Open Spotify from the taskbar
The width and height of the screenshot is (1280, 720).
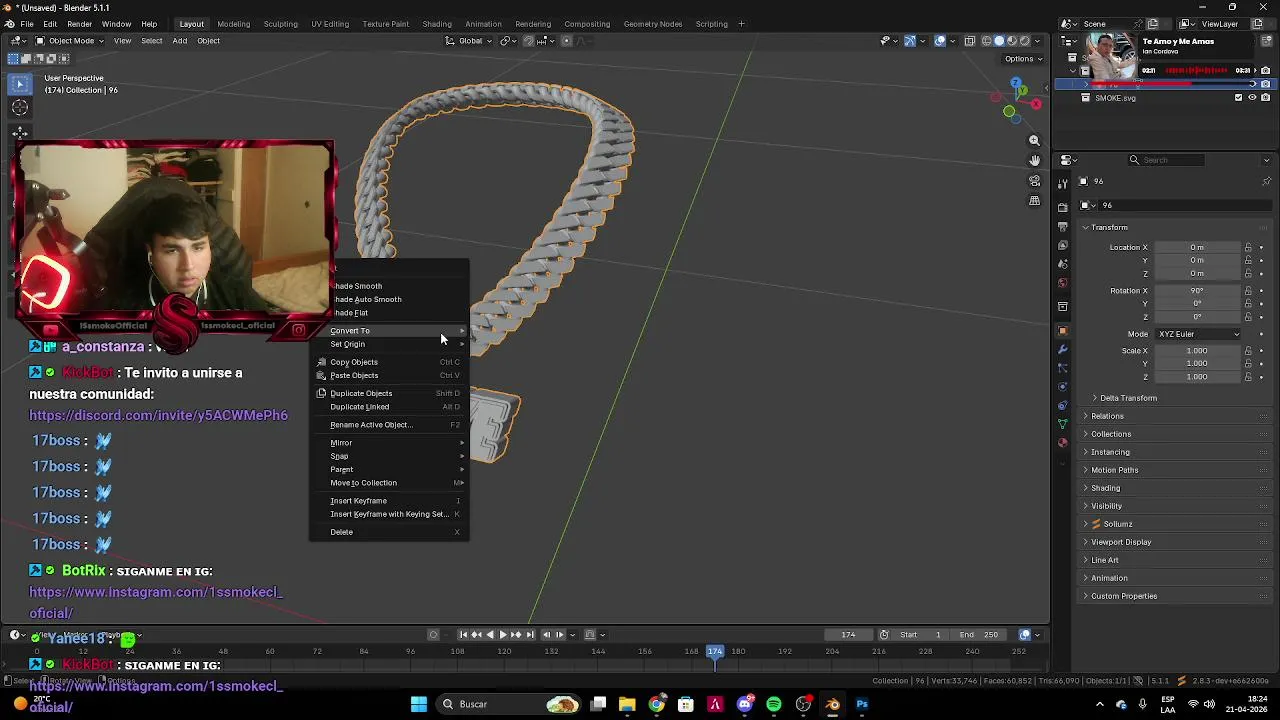(x=774, y=704)
